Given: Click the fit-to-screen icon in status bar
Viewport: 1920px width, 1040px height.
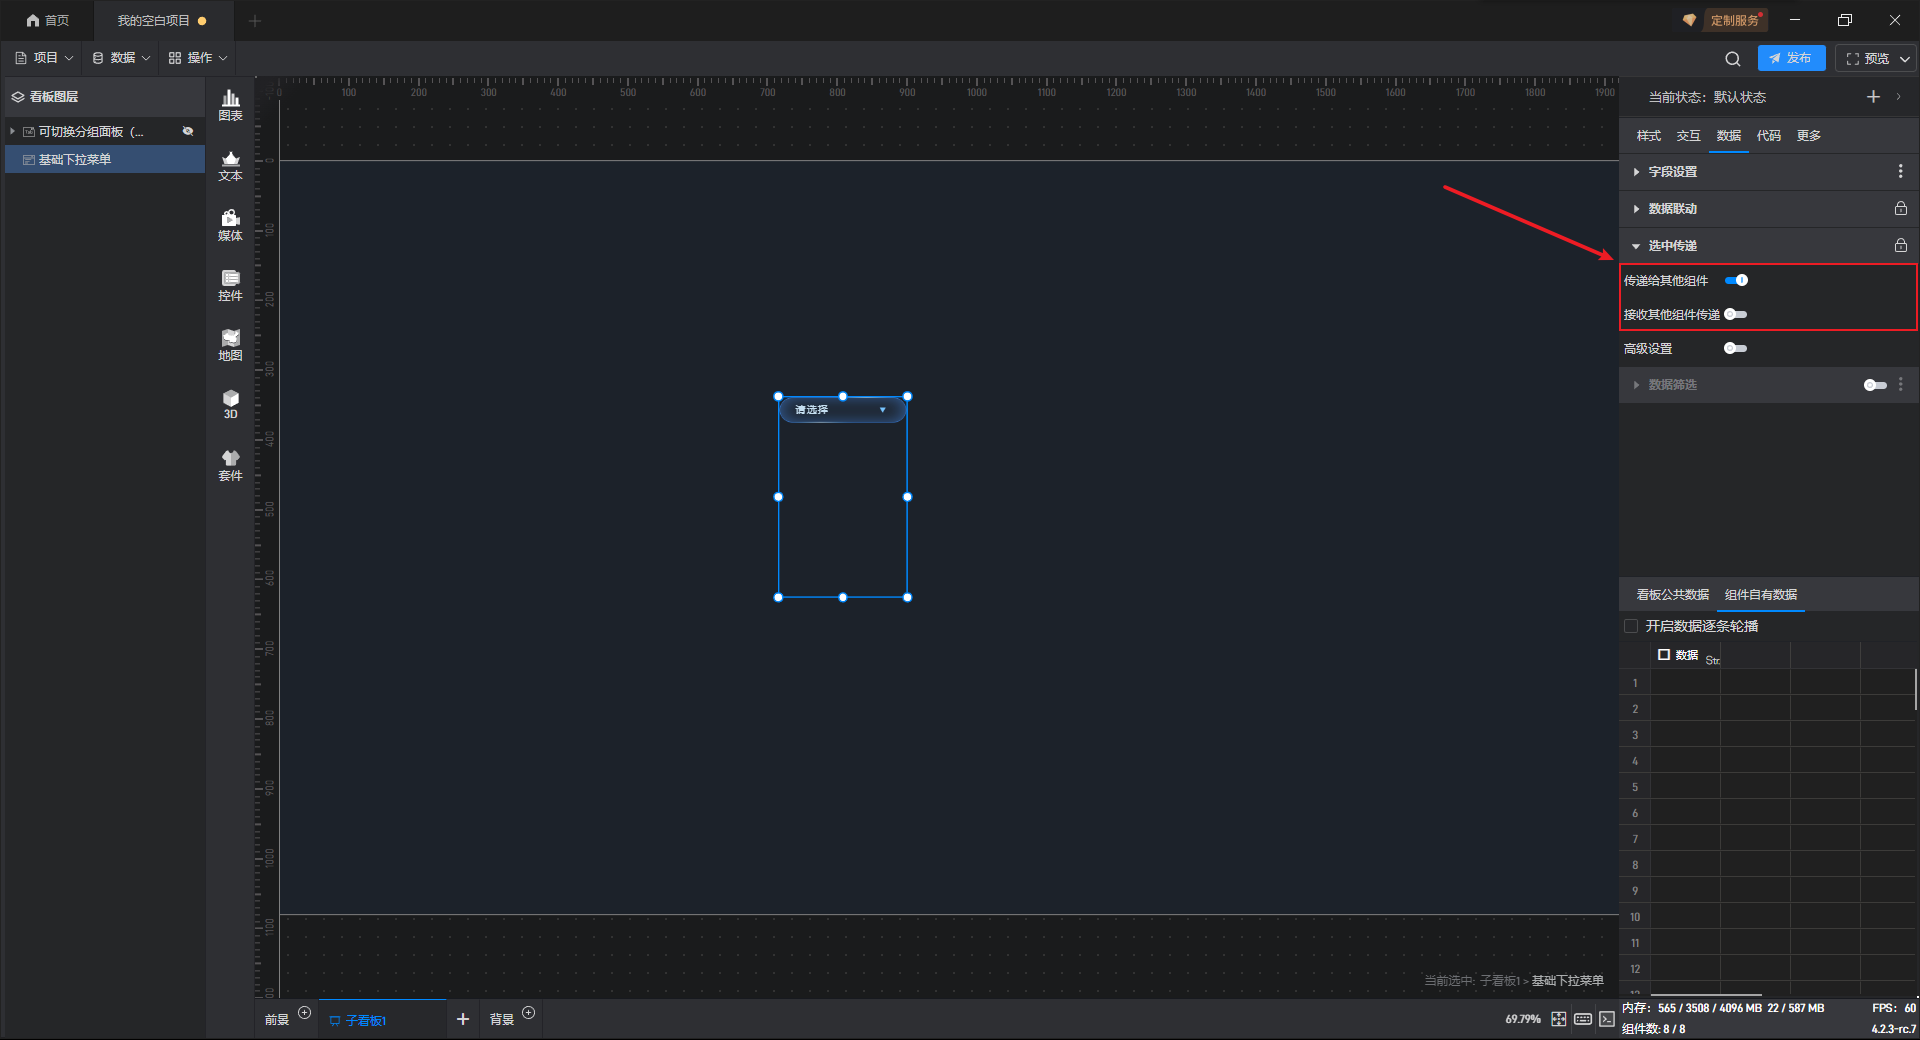Looking at the screenshot, I should point(1559,1019).
